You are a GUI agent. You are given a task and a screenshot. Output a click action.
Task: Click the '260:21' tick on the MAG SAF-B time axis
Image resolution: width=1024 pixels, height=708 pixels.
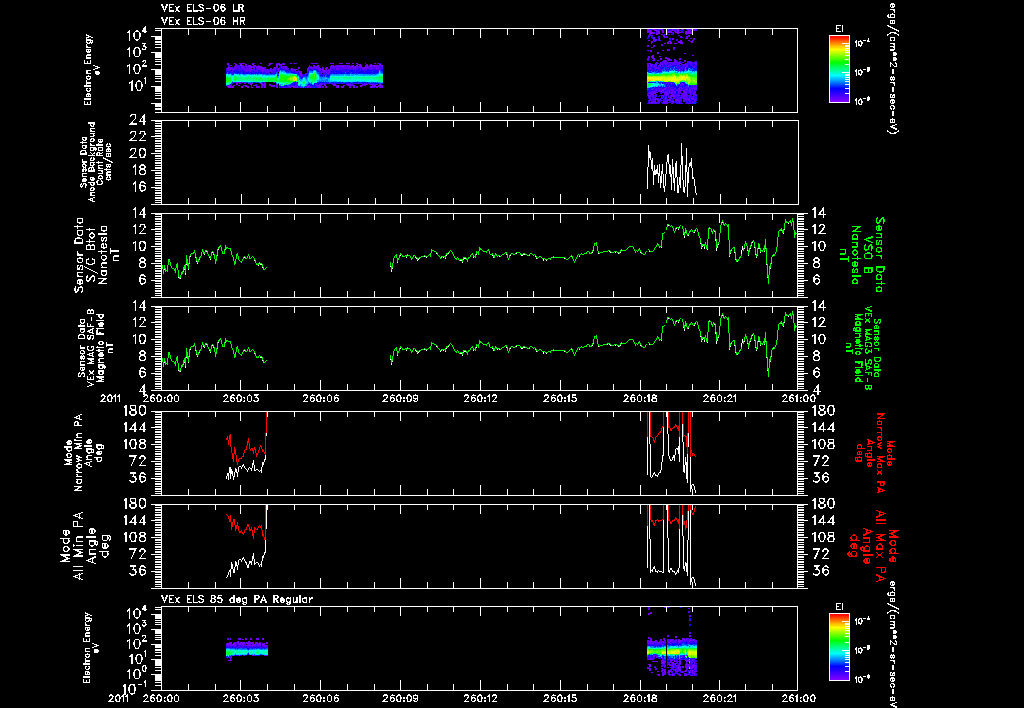(x=720, y=398)
